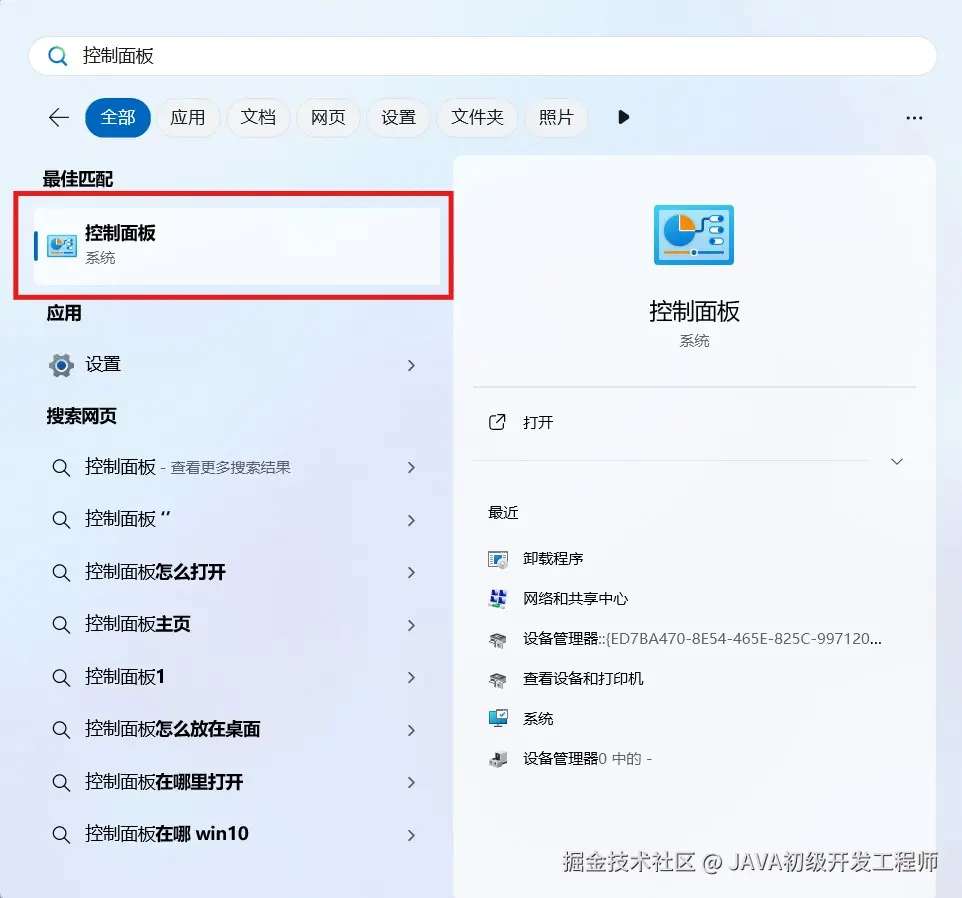The width and height of the screenshot is (962, 898).
Task: Show more filter tabs with the play arrow
Action: (623, 117)
